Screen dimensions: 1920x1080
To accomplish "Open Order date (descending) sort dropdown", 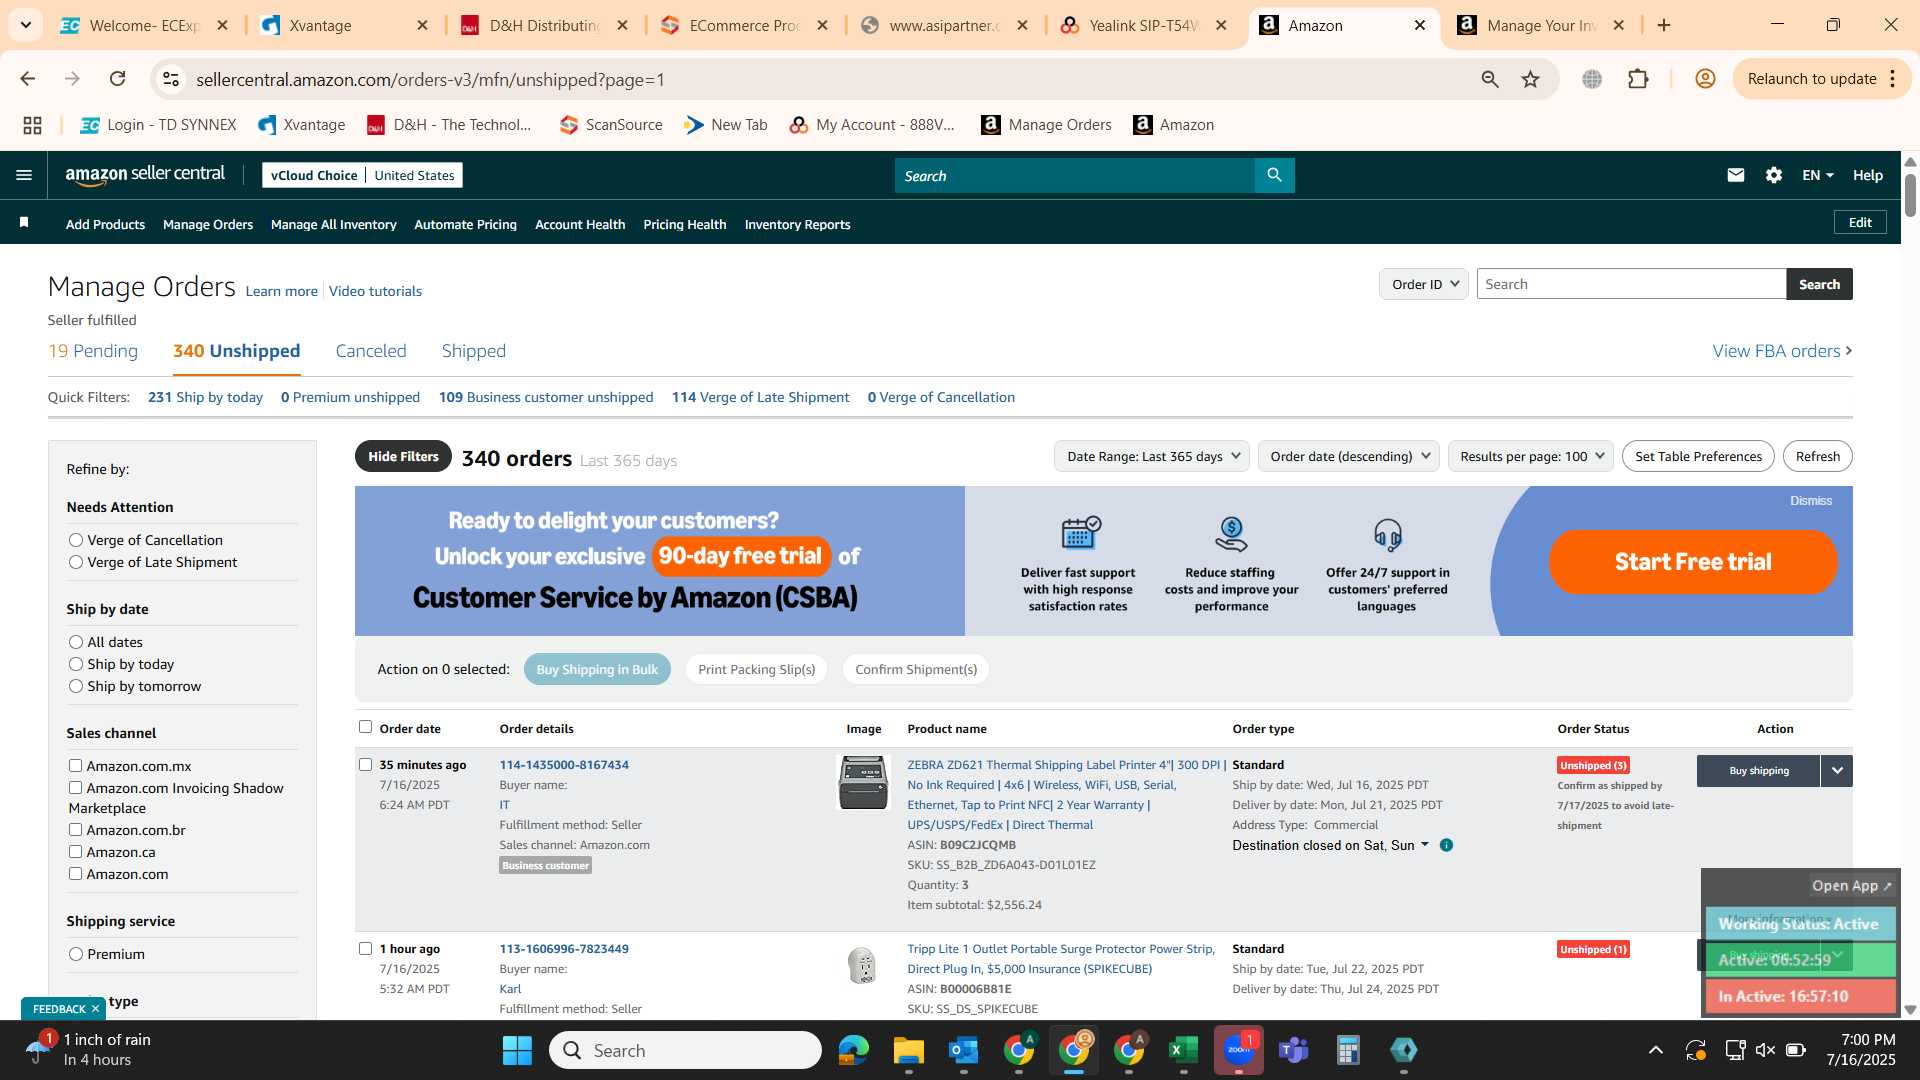I will [1349, 456].
